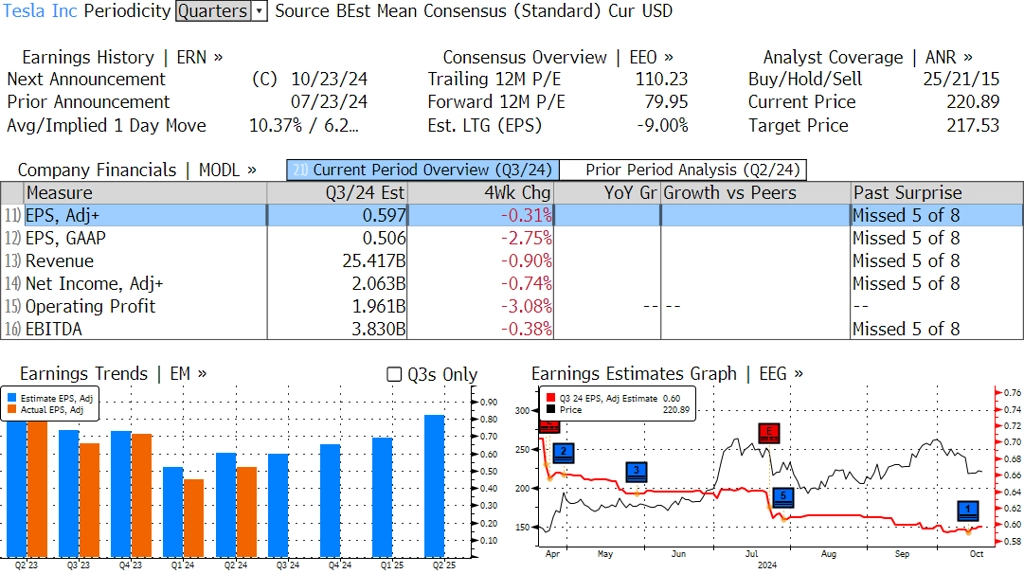The image size is (1024, 574).
Task: Select the Revenue measure row
Action: (x=512, y=261)
